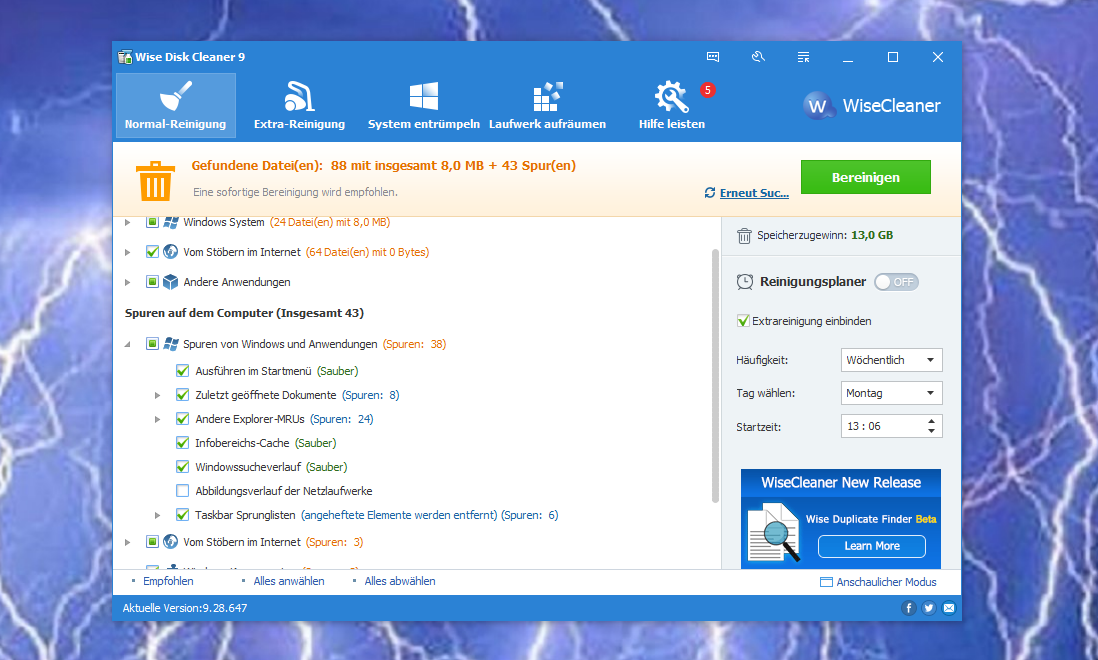Toggle checkbox of Vom Stöbern (Spuren: 3)
The width and height of the screenshot is (1098, 660).
point(153,542)
